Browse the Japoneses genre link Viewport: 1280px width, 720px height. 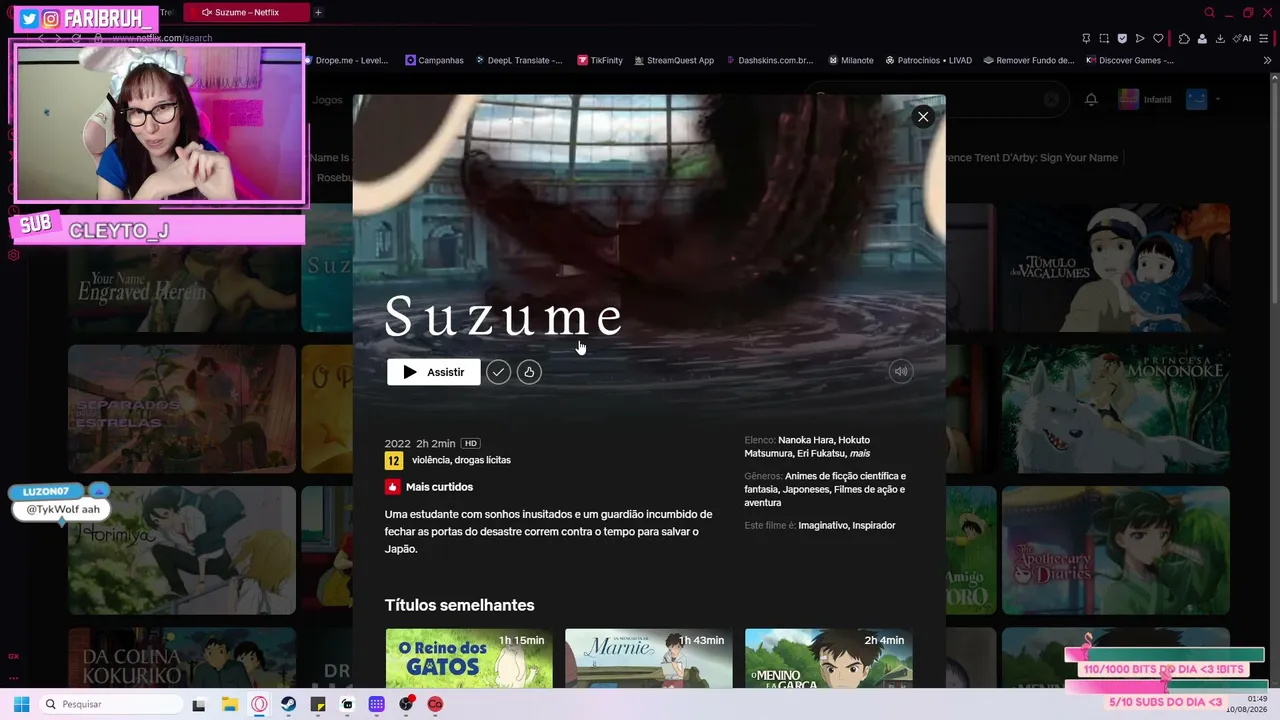coord(807,490)
